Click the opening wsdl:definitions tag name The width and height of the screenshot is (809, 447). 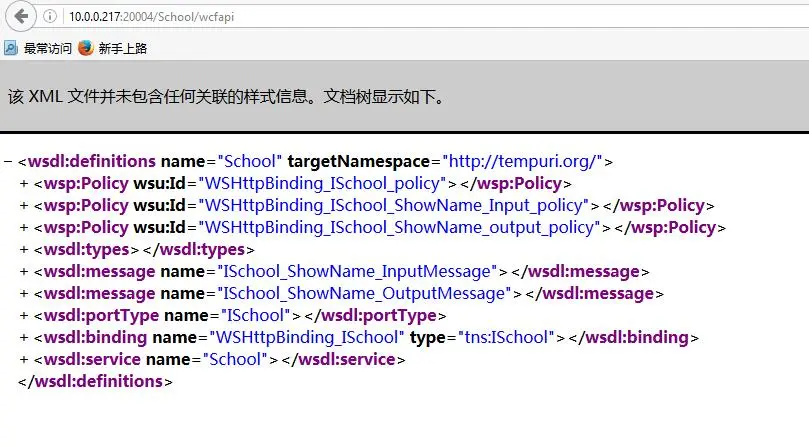coord(92,162)
